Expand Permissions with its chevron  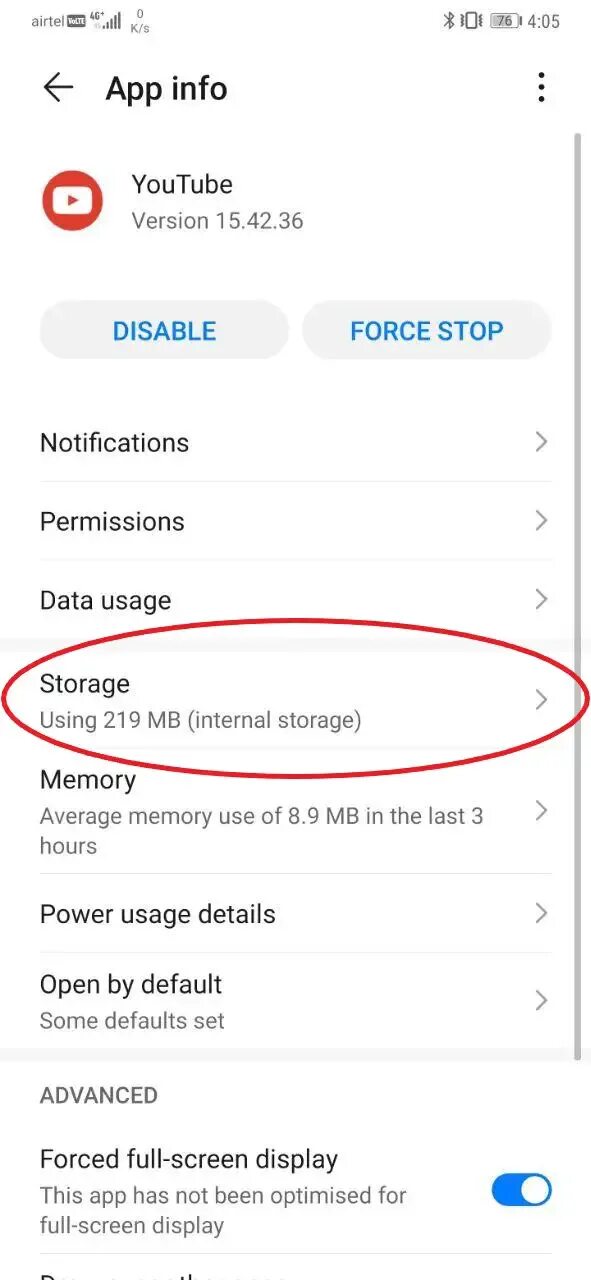click(x=541, y=521)
